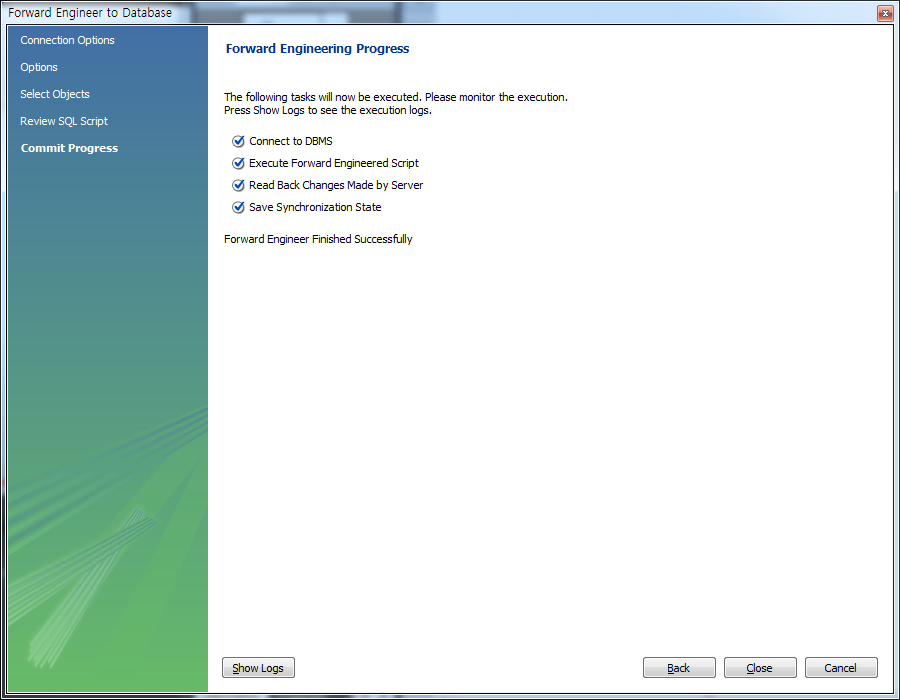Close the dialog using the title bar X
This screenshot has width=900, height=700.
[x=885, y=13]
